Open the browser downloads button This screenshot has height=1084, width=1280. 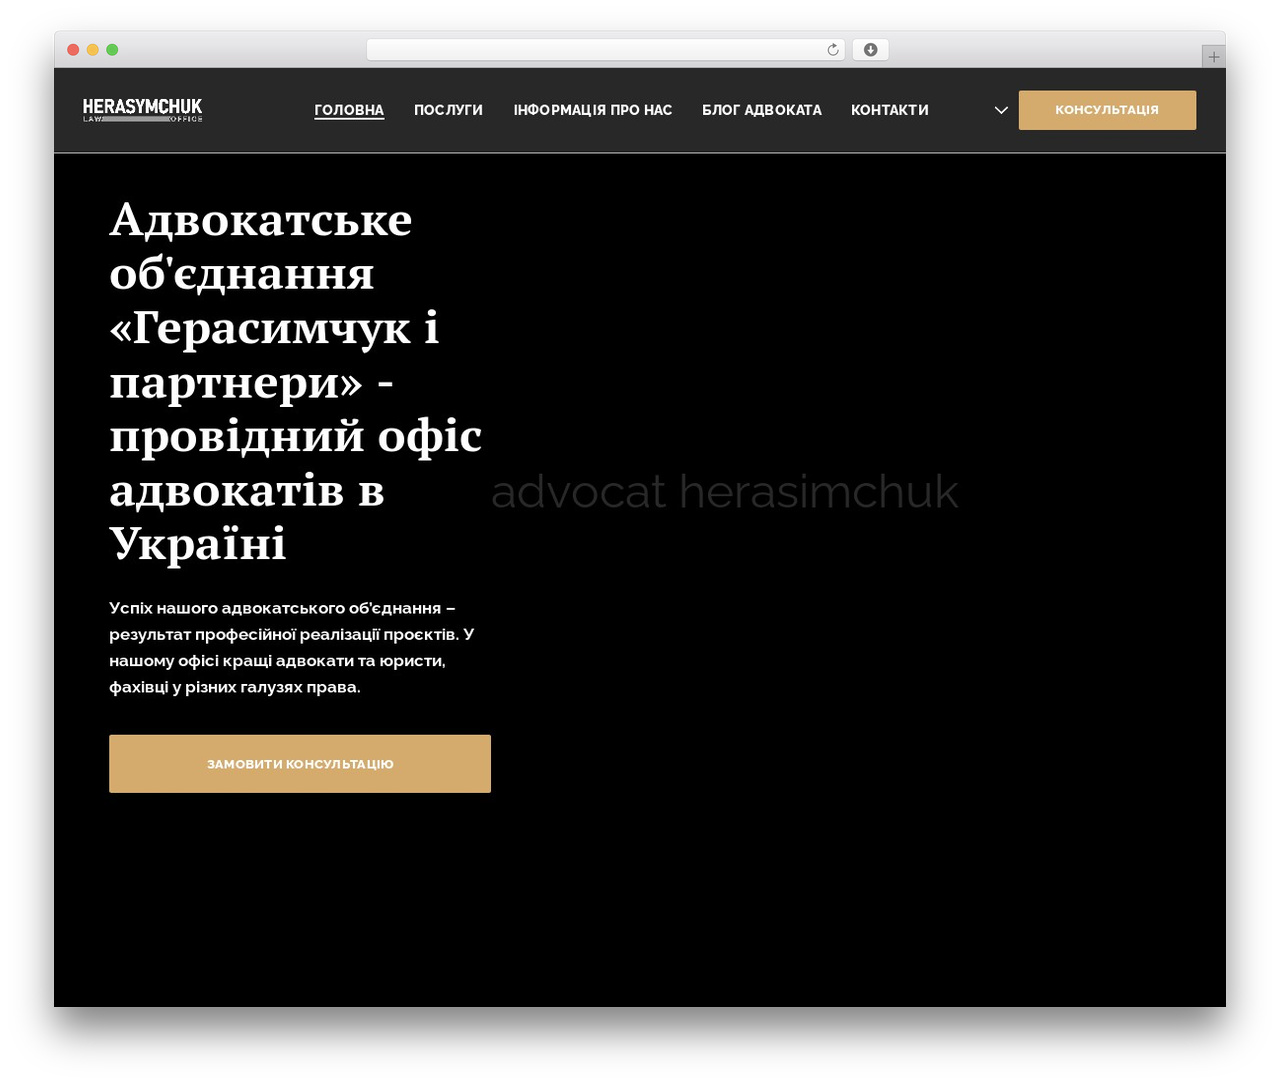click(870, 50)
